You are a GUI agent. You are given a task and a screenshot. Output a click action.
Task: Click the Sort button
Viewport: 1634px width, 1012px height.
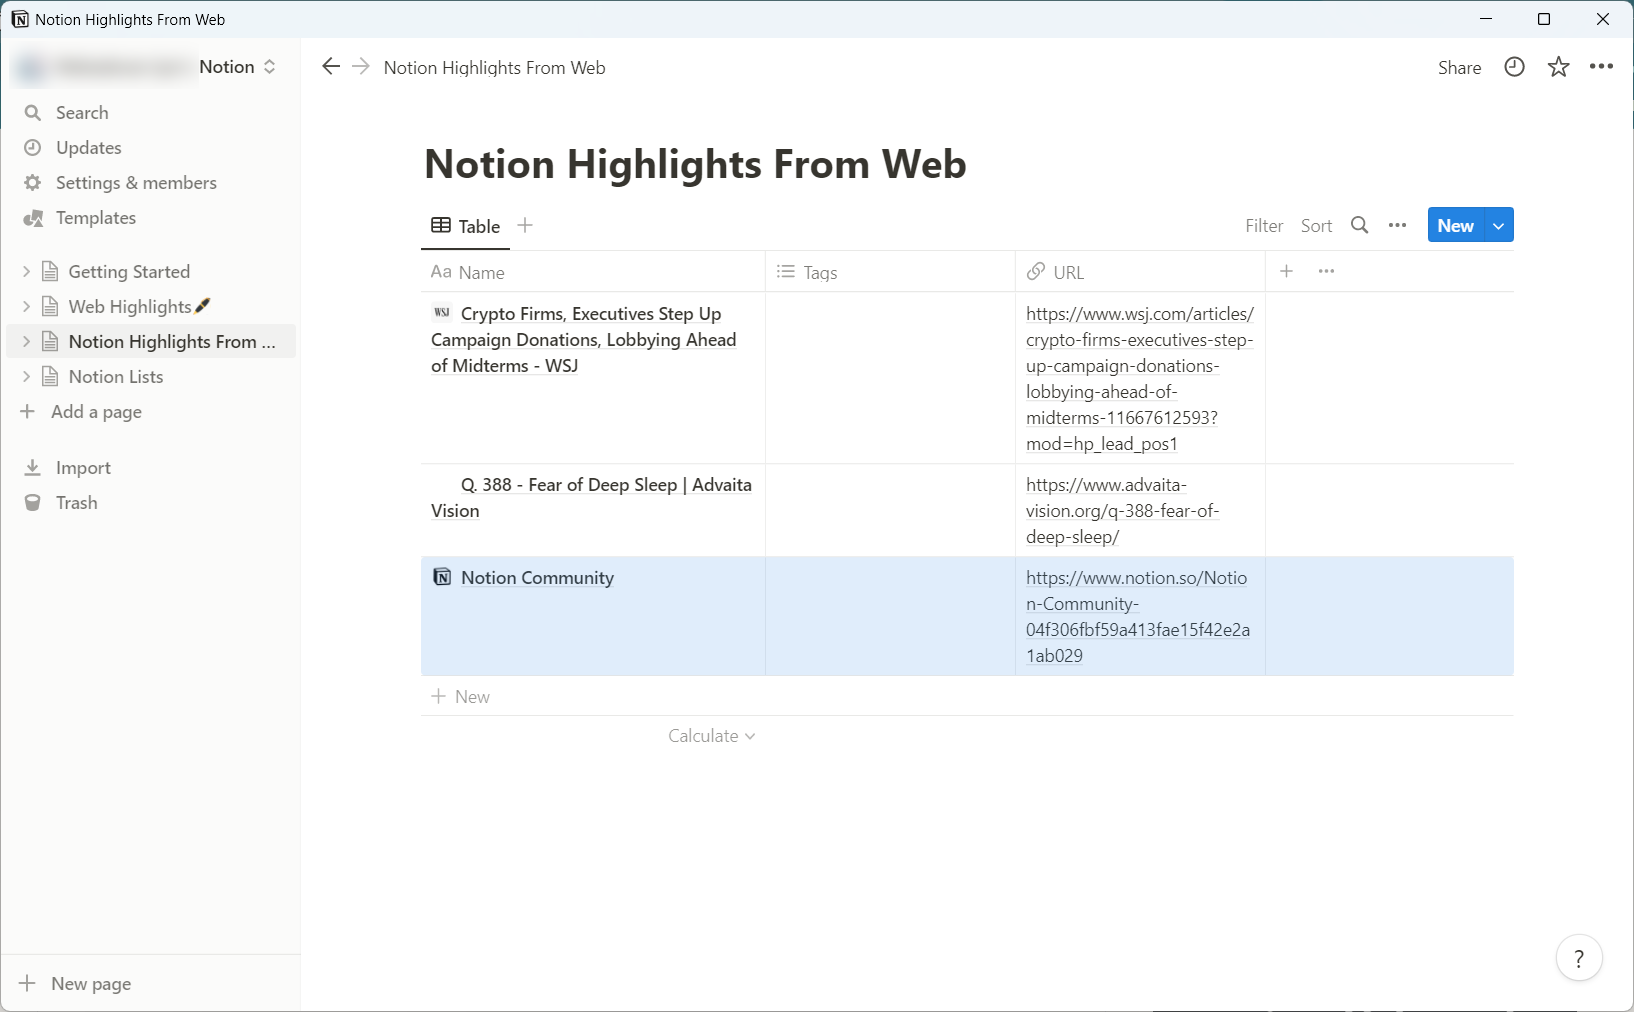(1316, 226)
